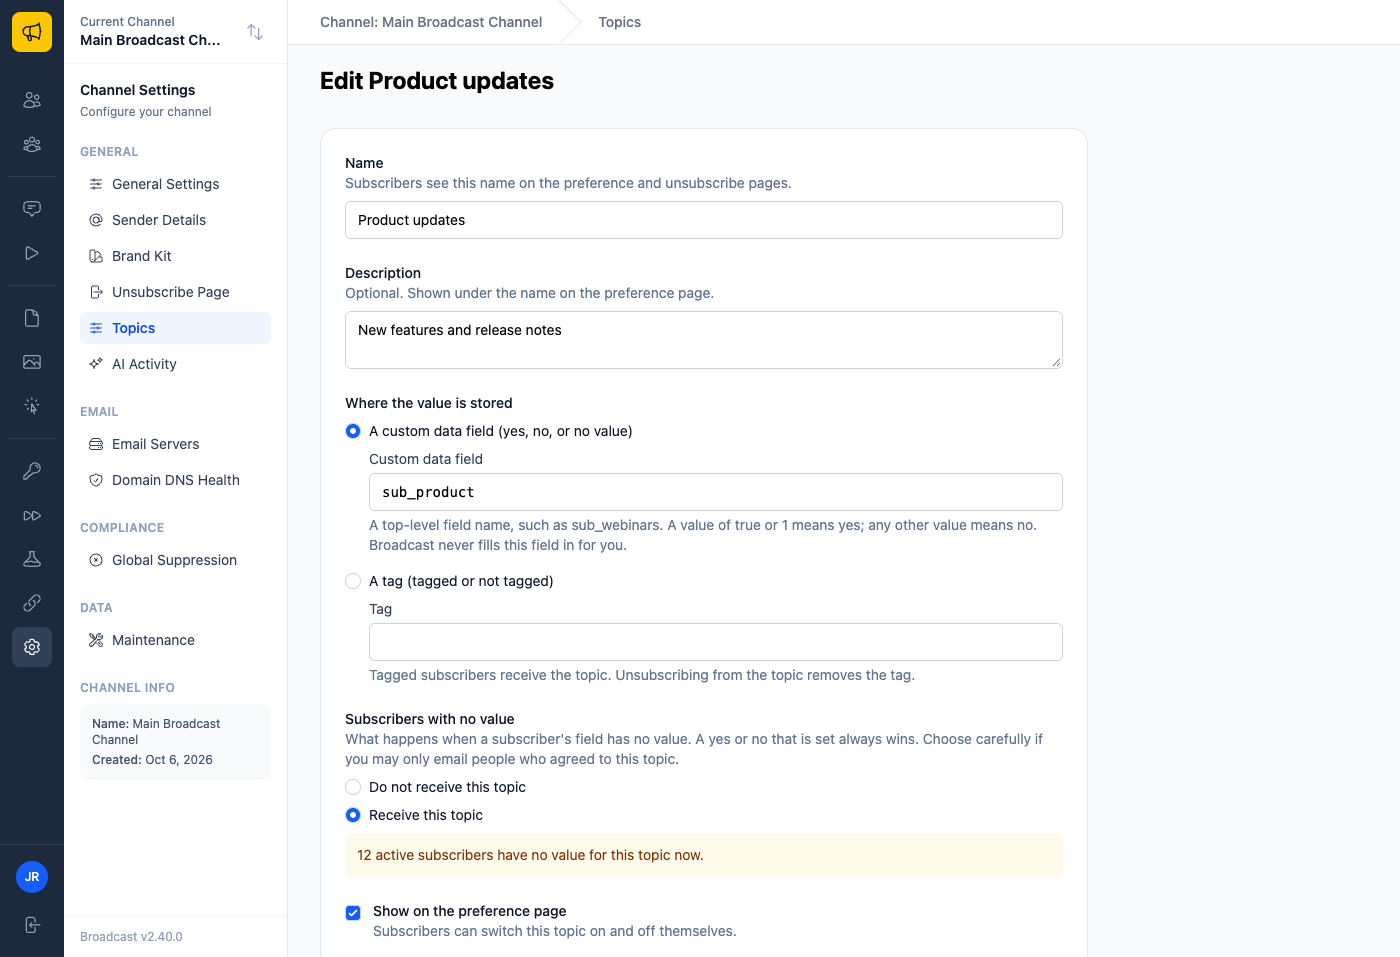Select 'A tag (tagged or not tagged)' radio
The height and width of the screenshot is (957, 1400).
(x=353, y=581)
